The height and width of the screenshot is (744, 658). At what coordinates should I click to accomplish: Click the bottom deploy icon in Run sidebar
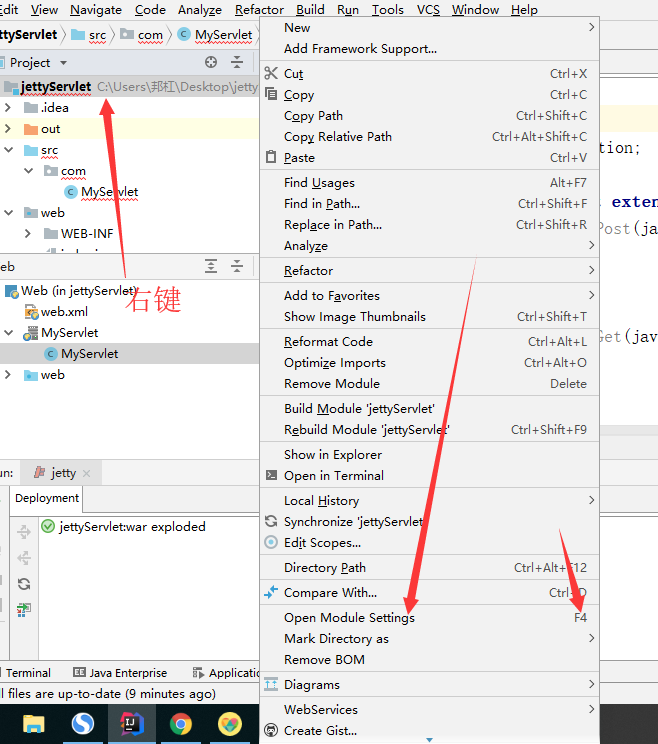(24, 610)
